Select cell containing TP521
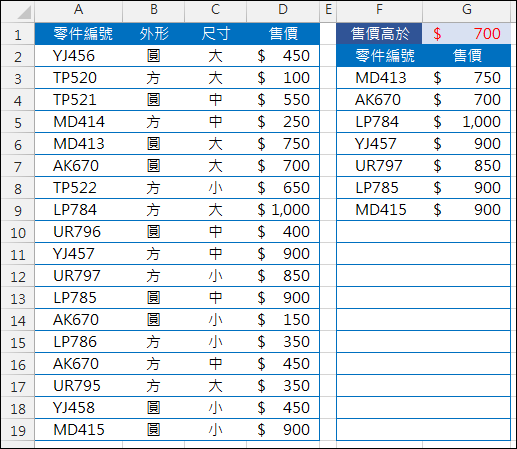Screen dimensions: 517x449 coord(79,100)
